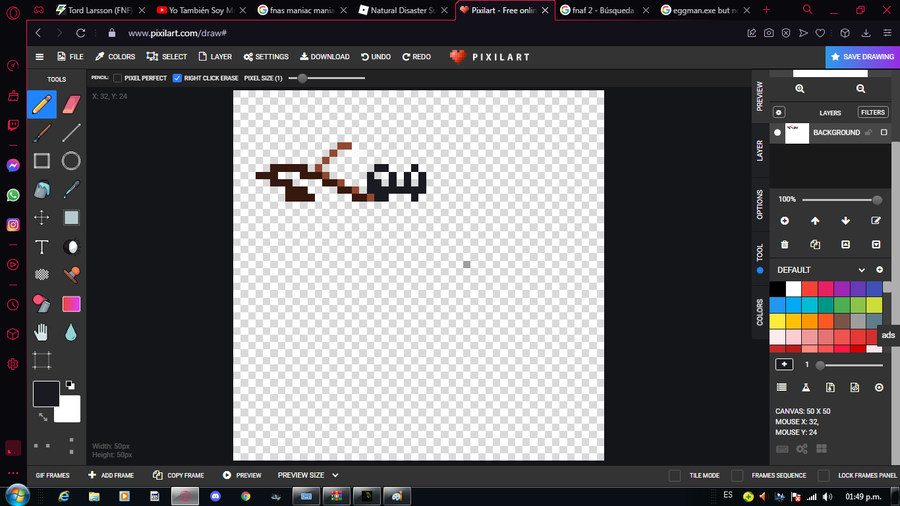Screen dimensions: 900x506
Task: Rename layer with edit icon
Action: pos(876,221)
